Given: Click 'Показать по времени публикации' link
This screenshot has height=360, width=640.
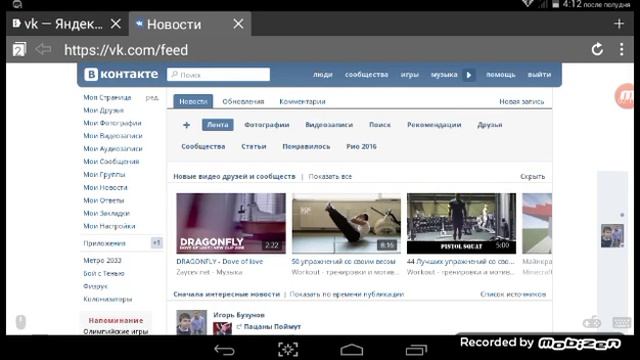Looking at the screenshot, I should tap(347, 294).
